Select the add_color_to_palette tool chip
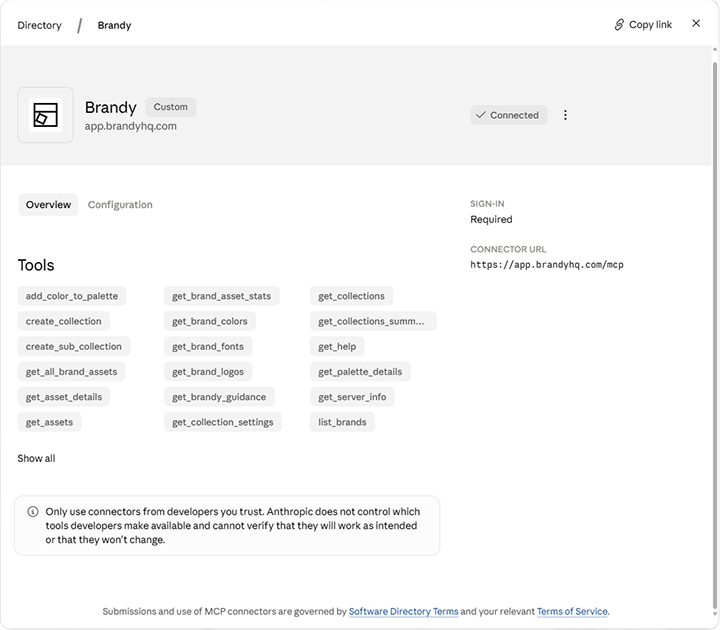This screenshot has height=630, width=720. point(72,296)
